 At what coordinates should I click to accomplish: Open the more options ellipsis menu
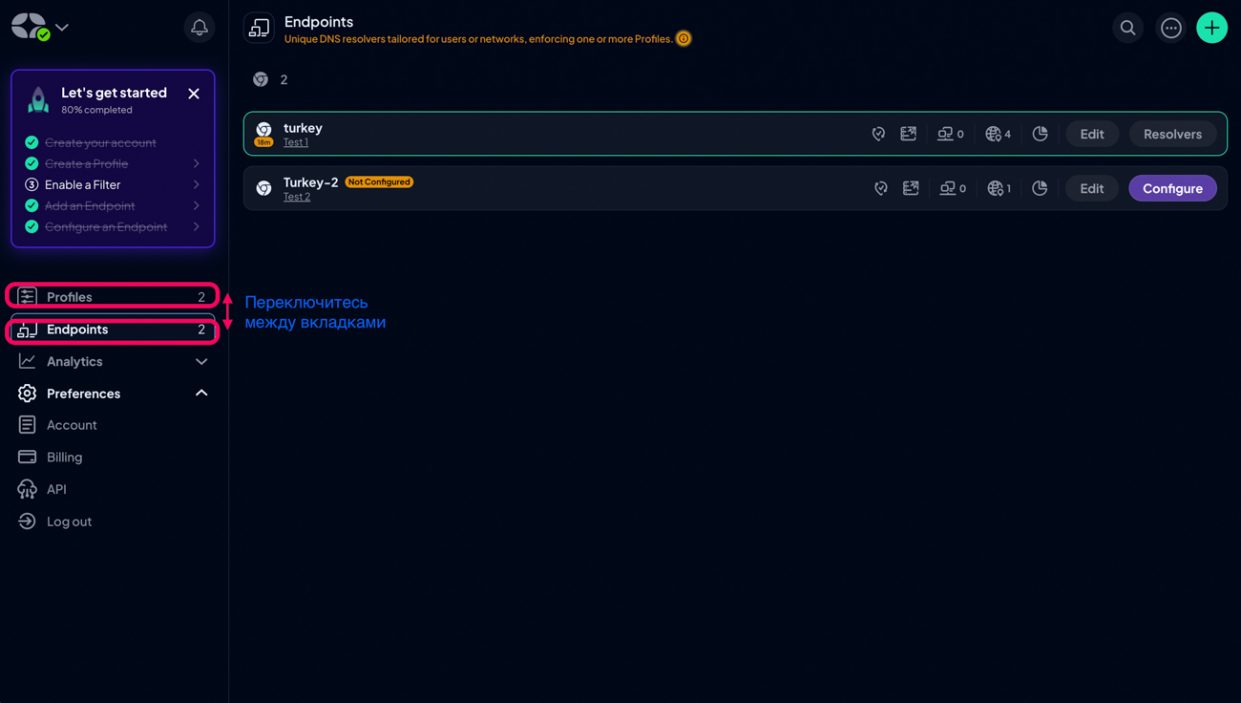1171,27
